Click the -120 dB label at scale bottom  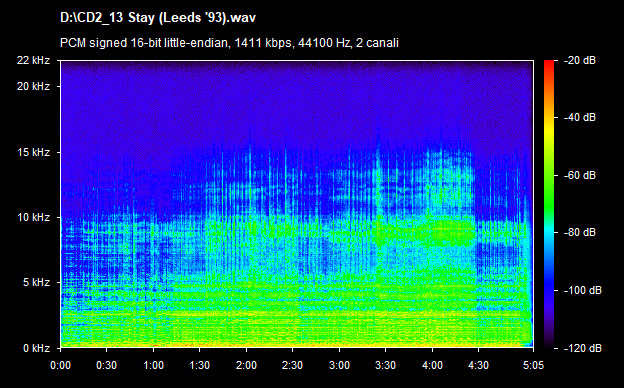click(583, 348)
